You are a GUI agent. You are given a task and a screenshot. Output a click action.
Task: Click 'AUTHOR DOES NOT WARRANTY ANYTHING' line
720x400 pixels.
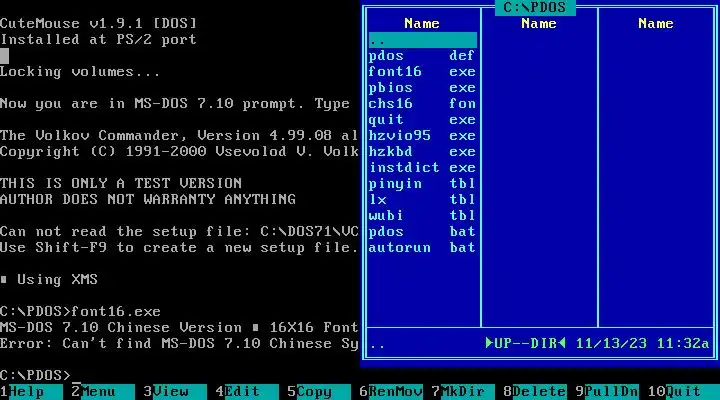click(x=148, y=200)
